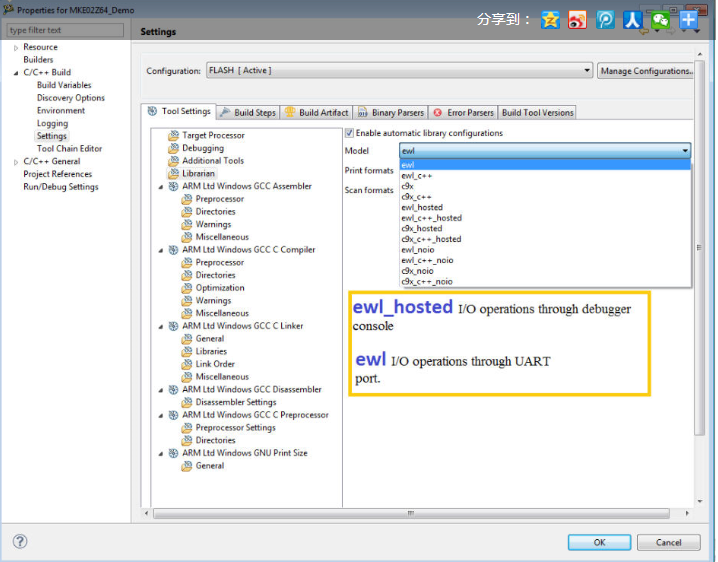Image resolution: width=718 pixels, height=562 pixels.
Task: Click the plus icon for more sharing
Action: coord(688,20)
